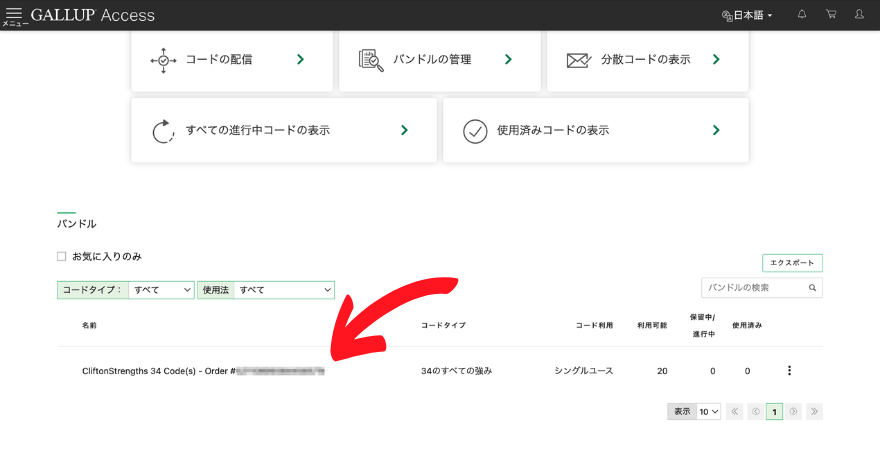Sort by the 使用済み column header
The height and width of the screenshot is (450, 880).
coord(747,325)
